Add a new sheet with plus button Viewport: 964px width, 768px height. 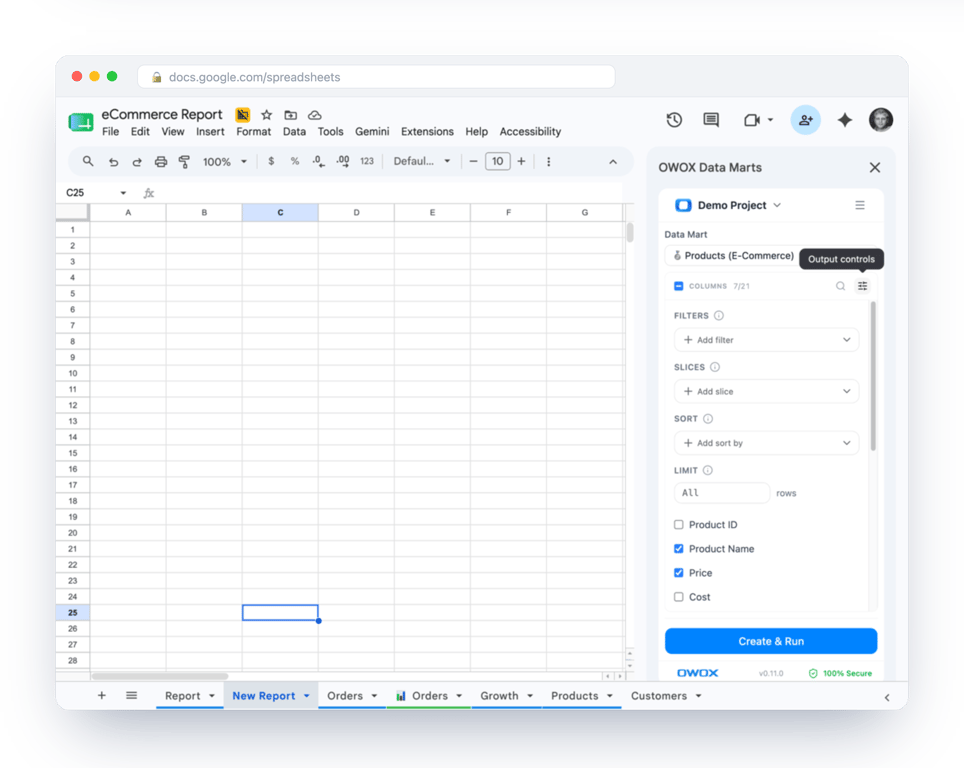click(x=101, y=695)
